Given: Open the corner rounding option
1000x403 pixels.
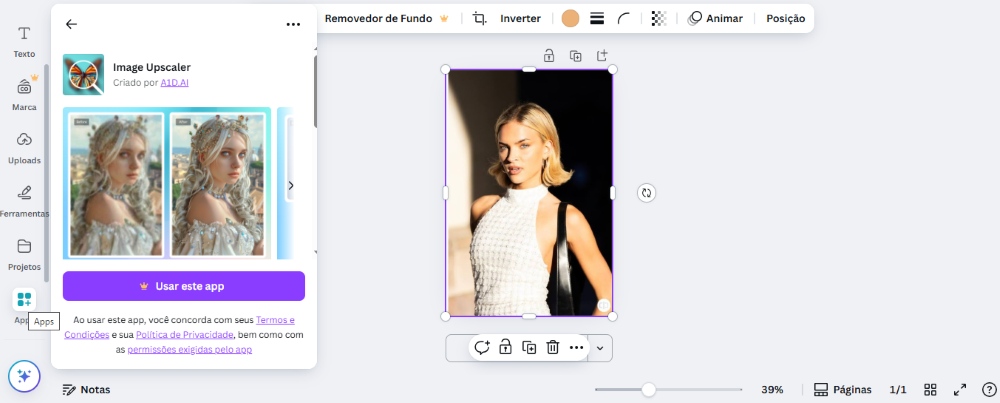Looking at the screenshot, I should click(624, 18).
